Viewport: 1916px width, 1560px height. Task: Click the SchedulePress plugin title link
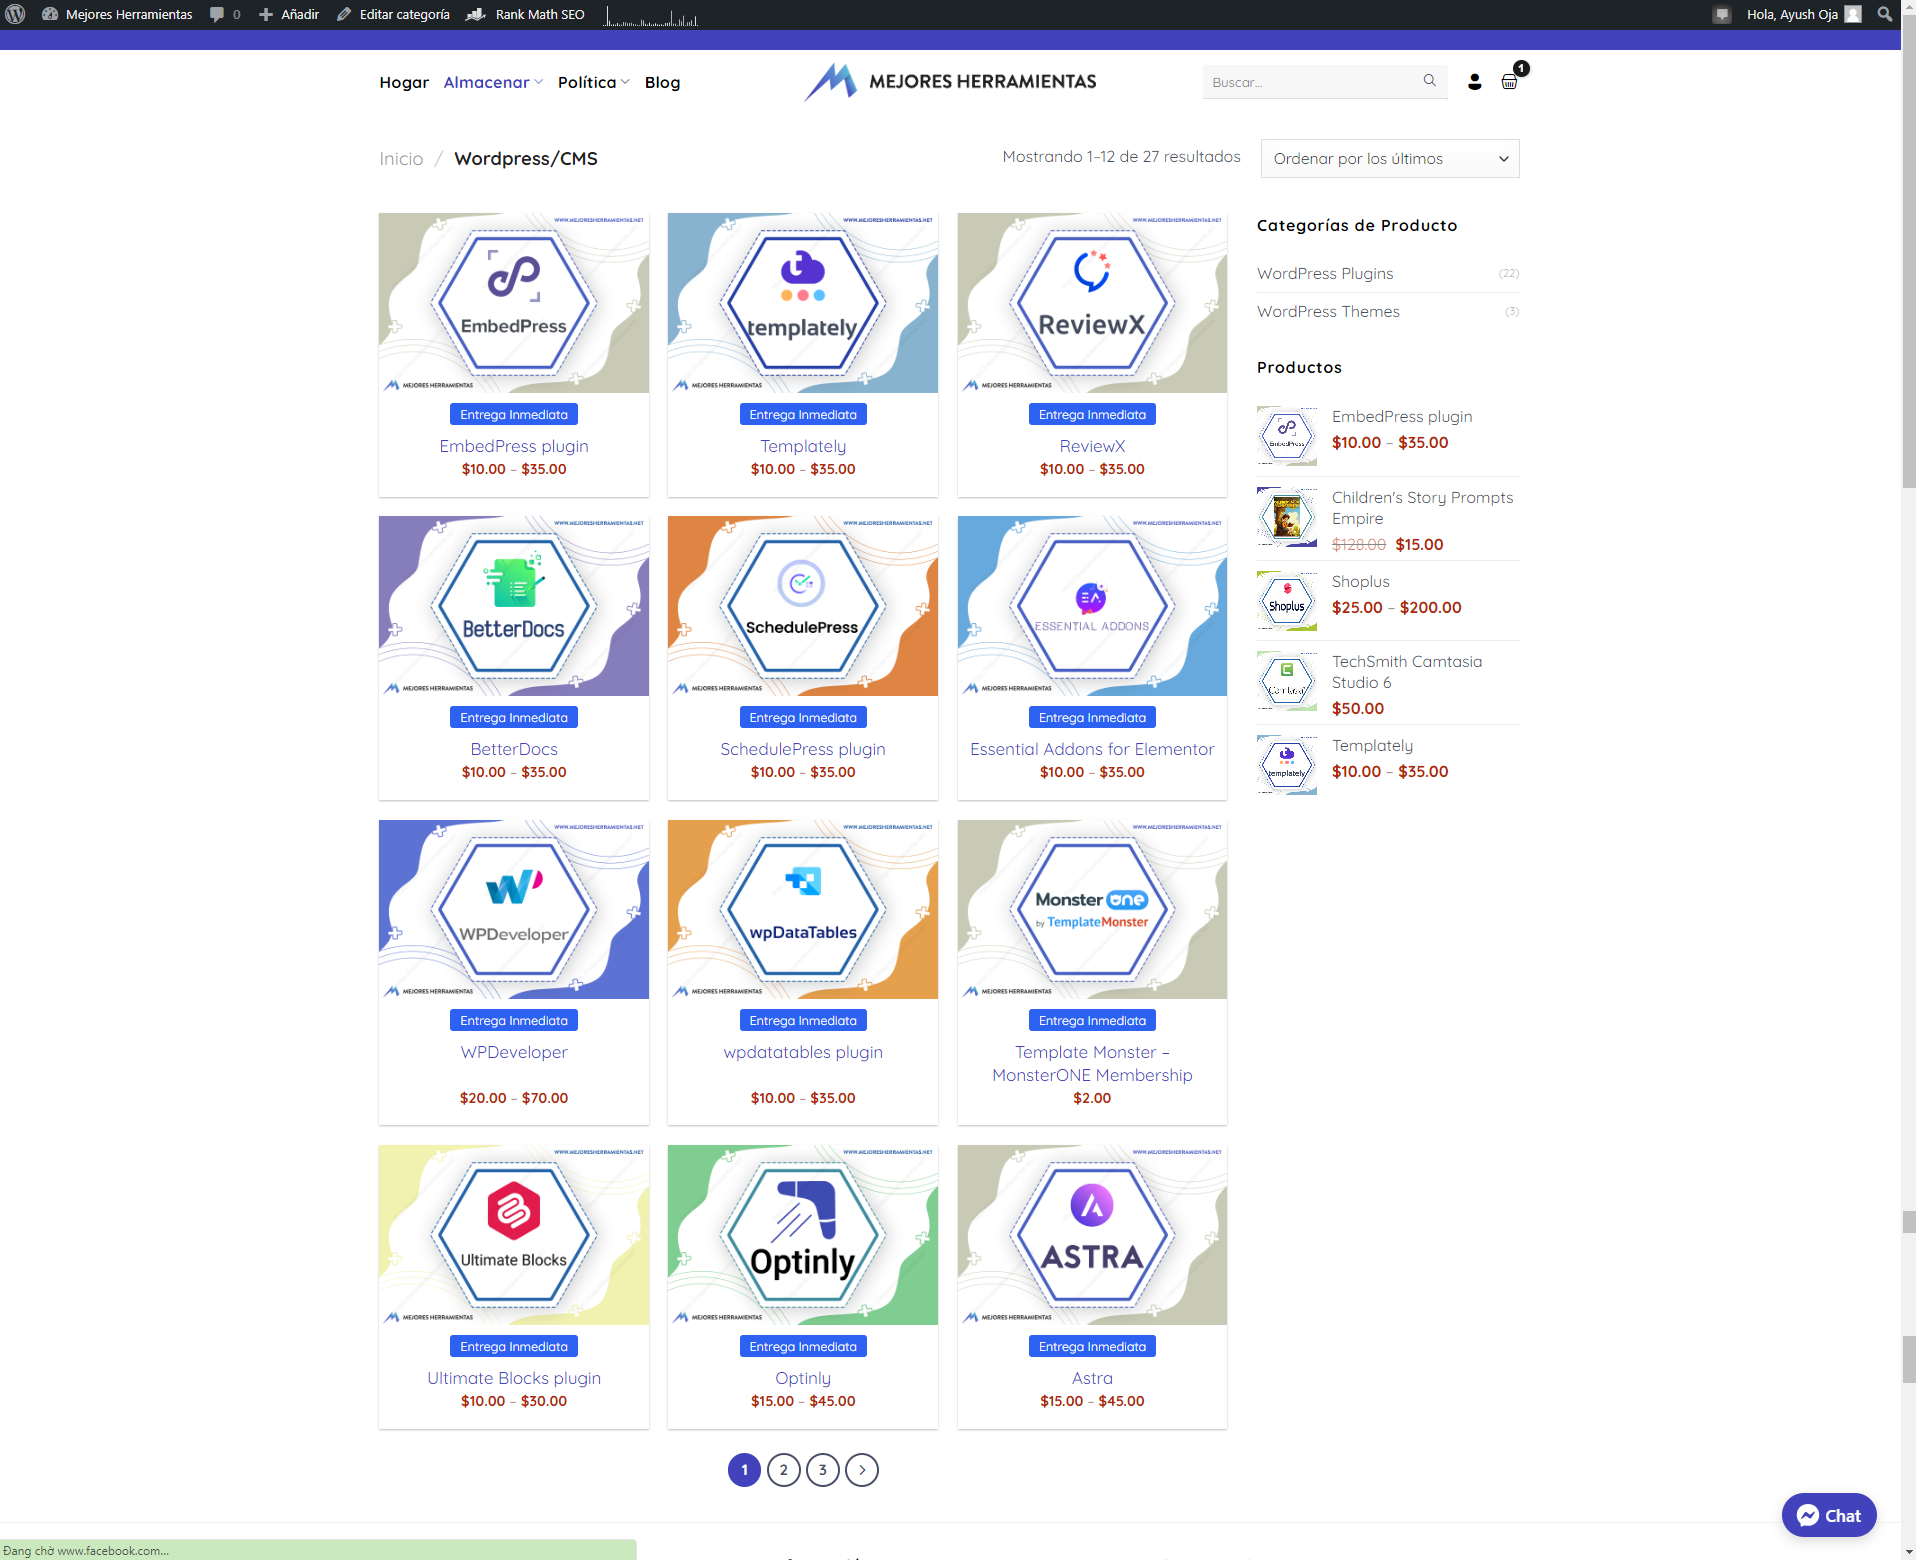tap(803, 749)
